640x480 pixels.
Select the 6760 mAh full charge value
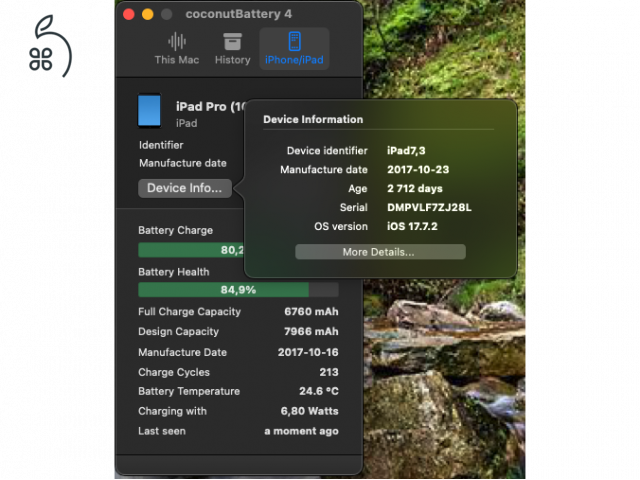(311, 311)
